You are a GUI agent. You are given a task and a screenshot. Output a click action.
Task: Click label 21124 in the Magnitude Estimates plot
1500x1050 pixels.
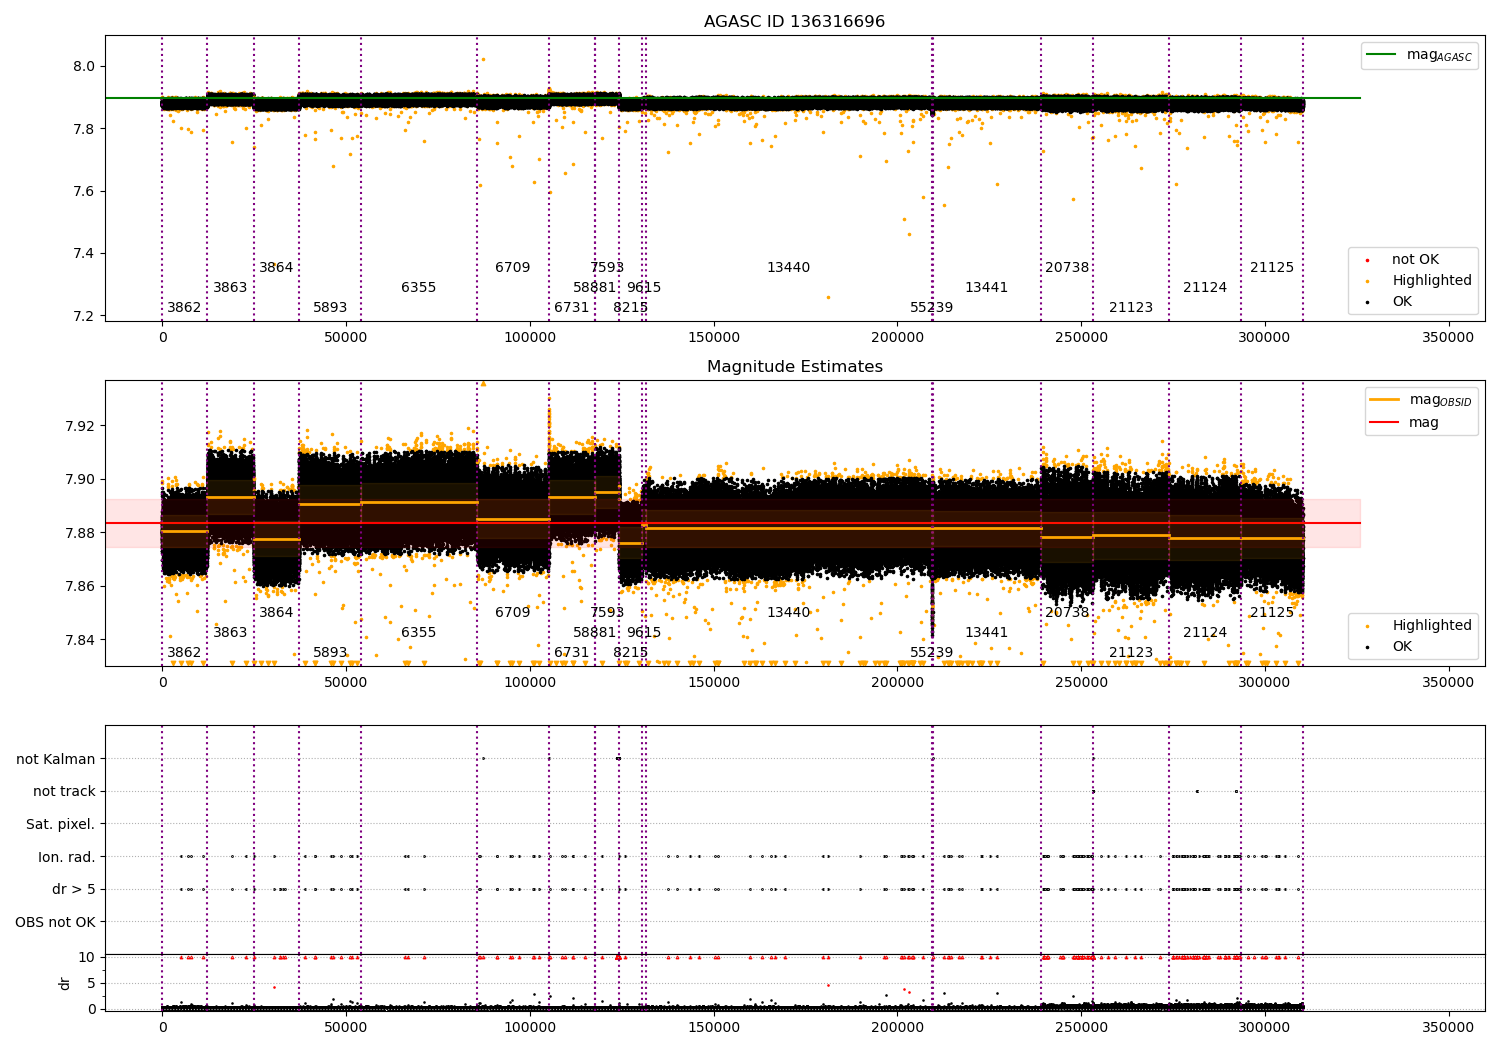[x=1205, y=633]
